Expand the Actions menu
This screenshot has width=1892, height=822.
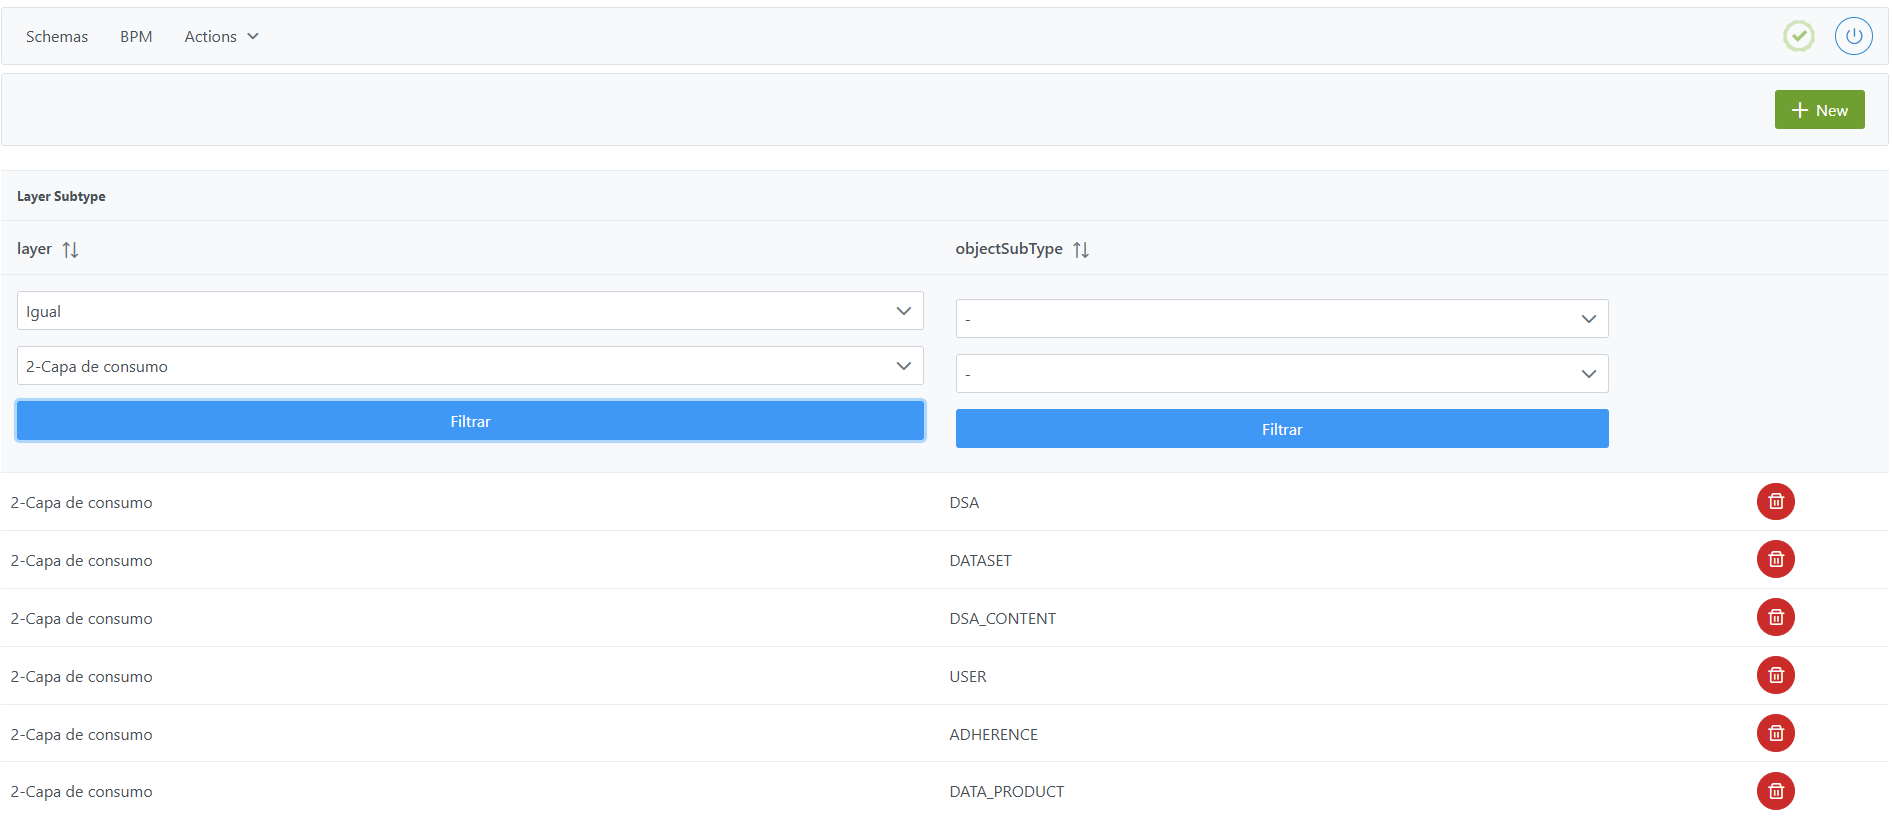pyautogui.click(x=221, y=37)
